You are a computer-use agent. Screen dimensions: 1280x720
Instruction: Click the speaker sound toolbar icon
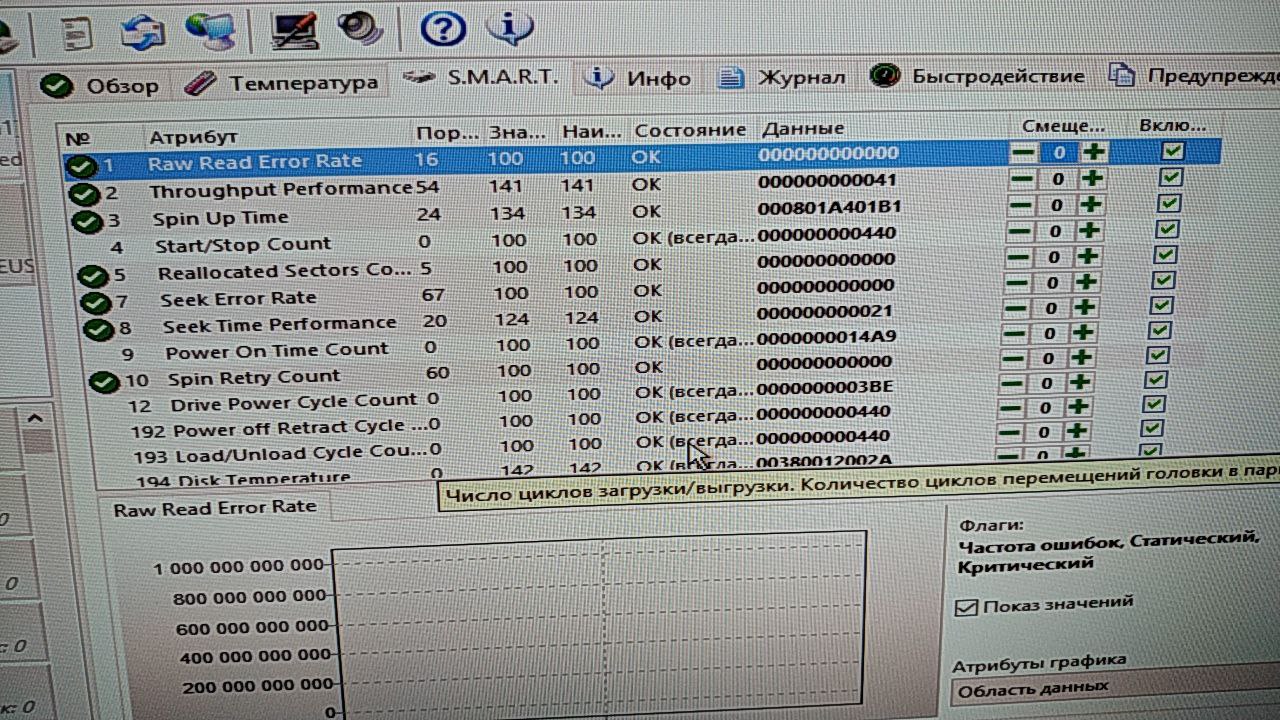point(360,28)
